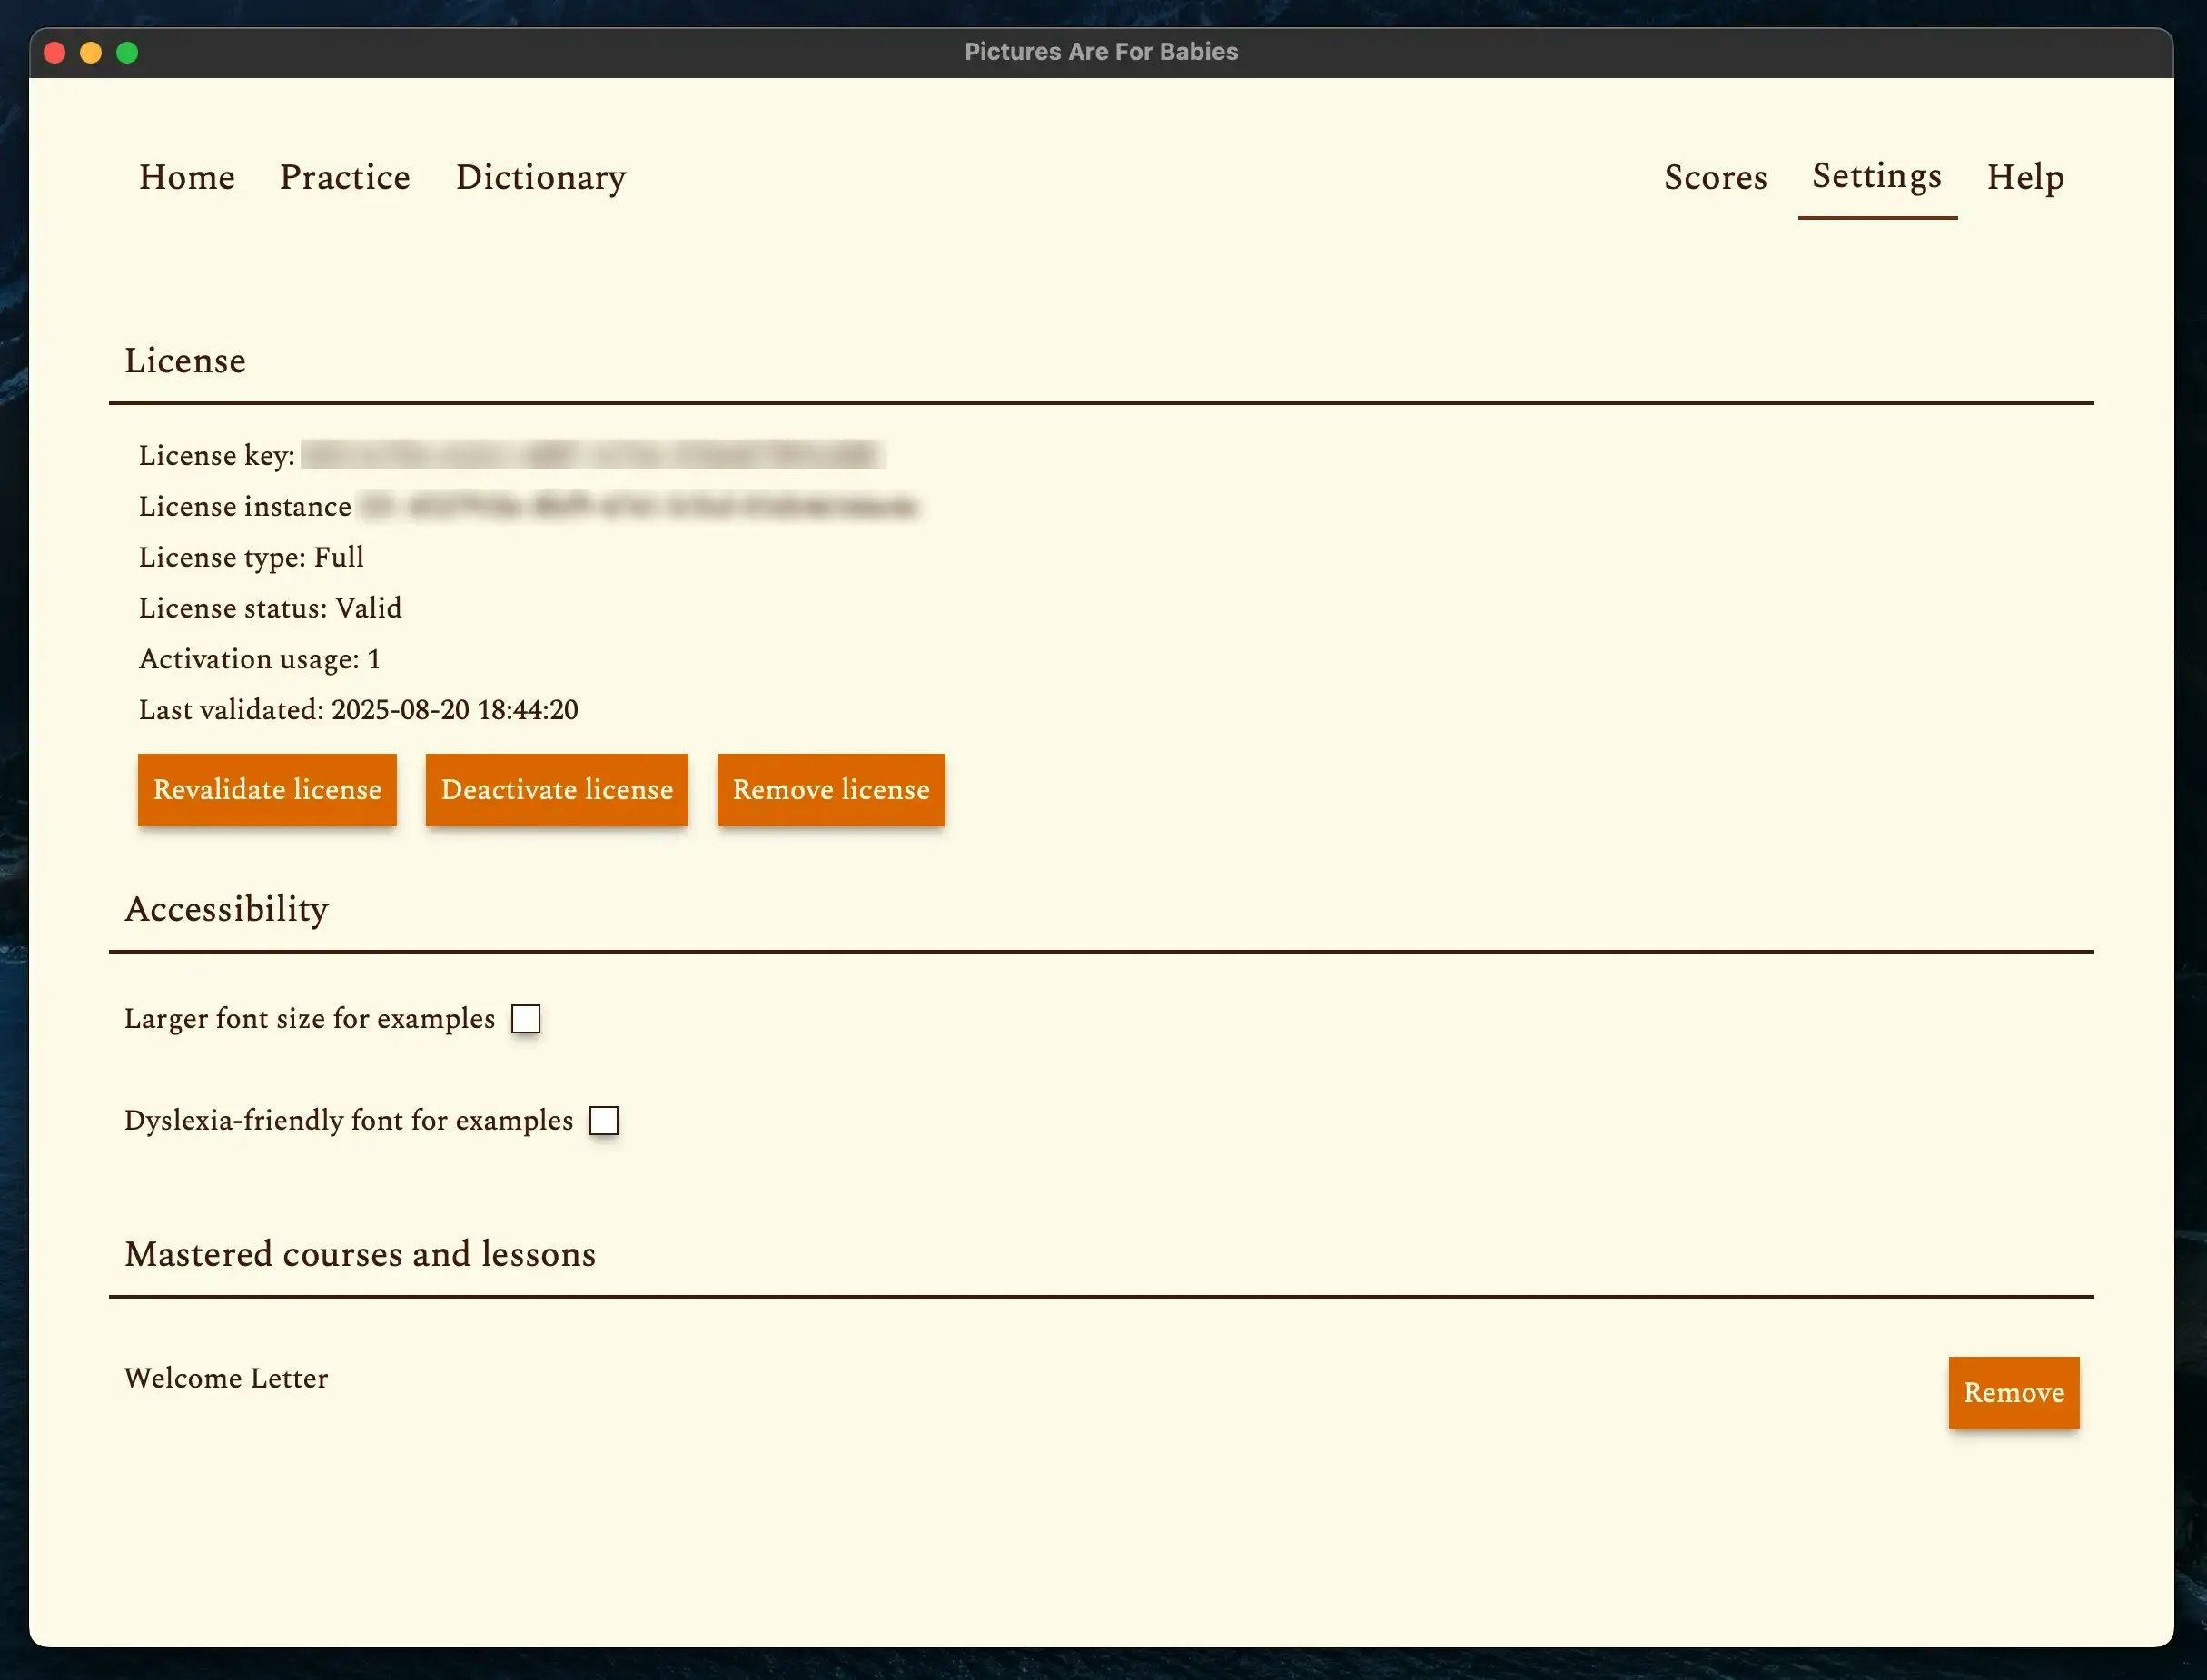2207x1680 pixels.
Task: Maximize window with green button
Action: click(127, 52)
